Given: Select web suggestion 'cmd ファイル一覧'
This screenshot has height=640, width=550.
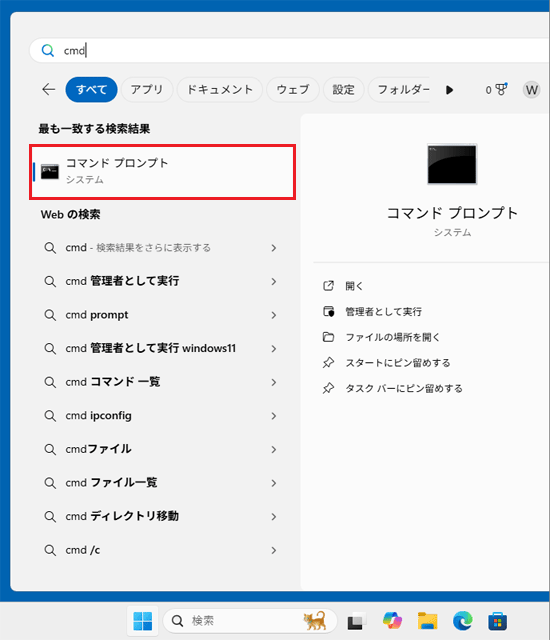Looking at the screenshot, I should click(161, 483).
